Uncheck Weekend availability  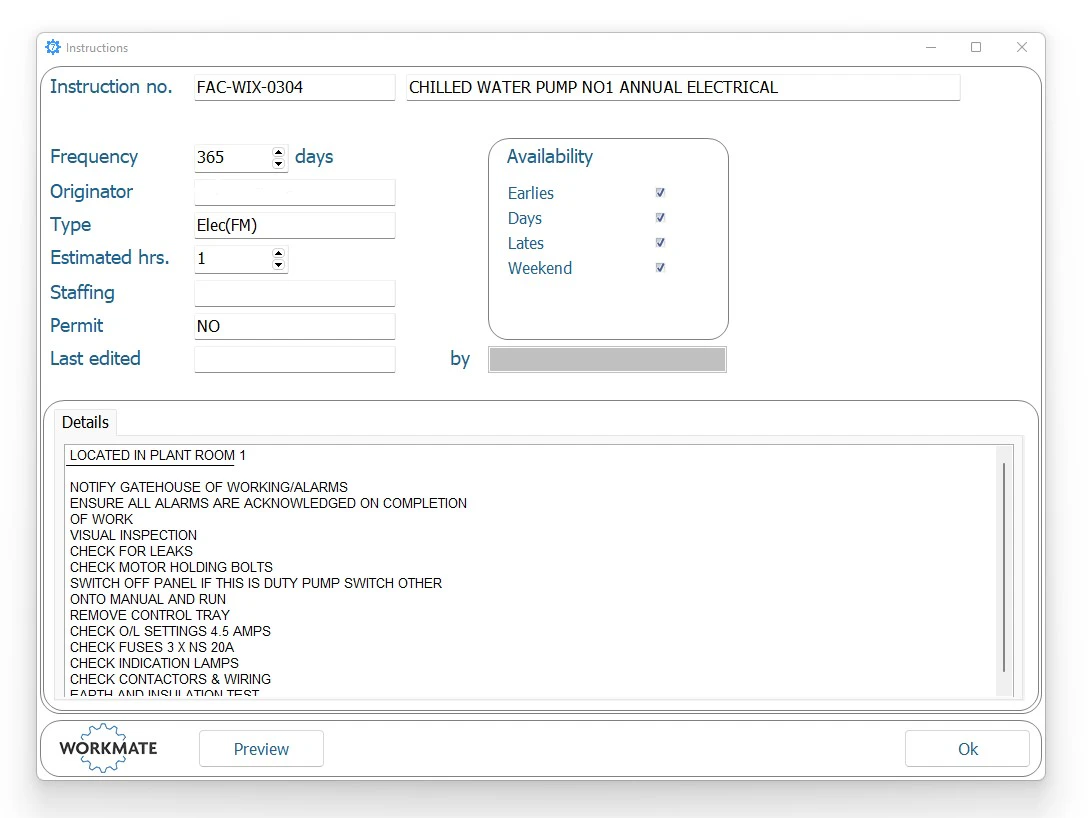(x=659, y=267)
